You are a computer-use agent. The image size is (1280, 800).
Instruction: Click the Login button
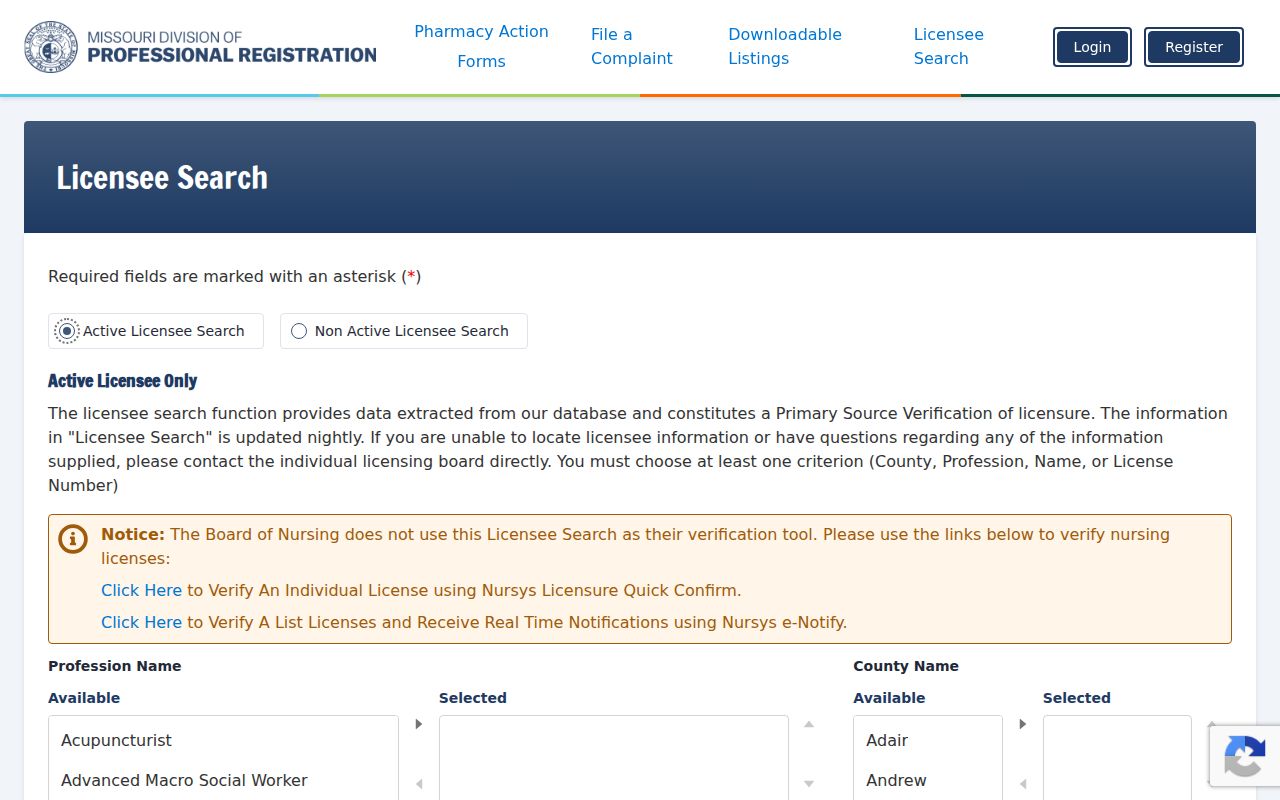click(x=1092, y=47)
